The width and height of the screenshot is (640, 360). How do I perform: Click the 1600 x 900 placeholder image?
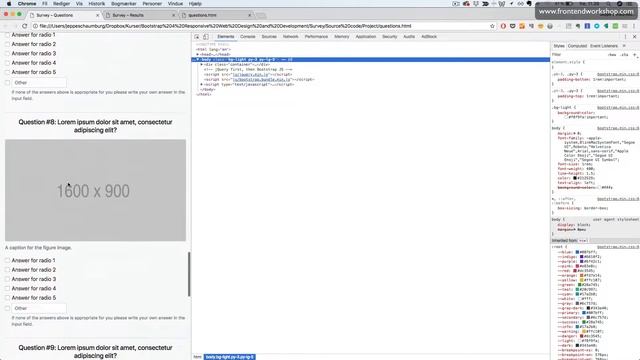point(96,190)
